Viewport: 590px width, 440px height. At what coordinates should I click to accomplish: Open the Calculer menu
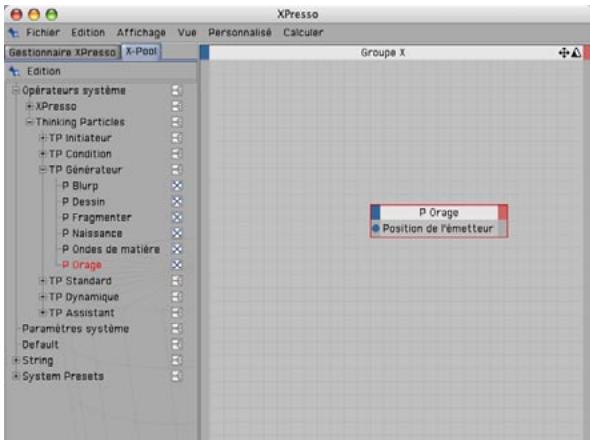[303, 33]
